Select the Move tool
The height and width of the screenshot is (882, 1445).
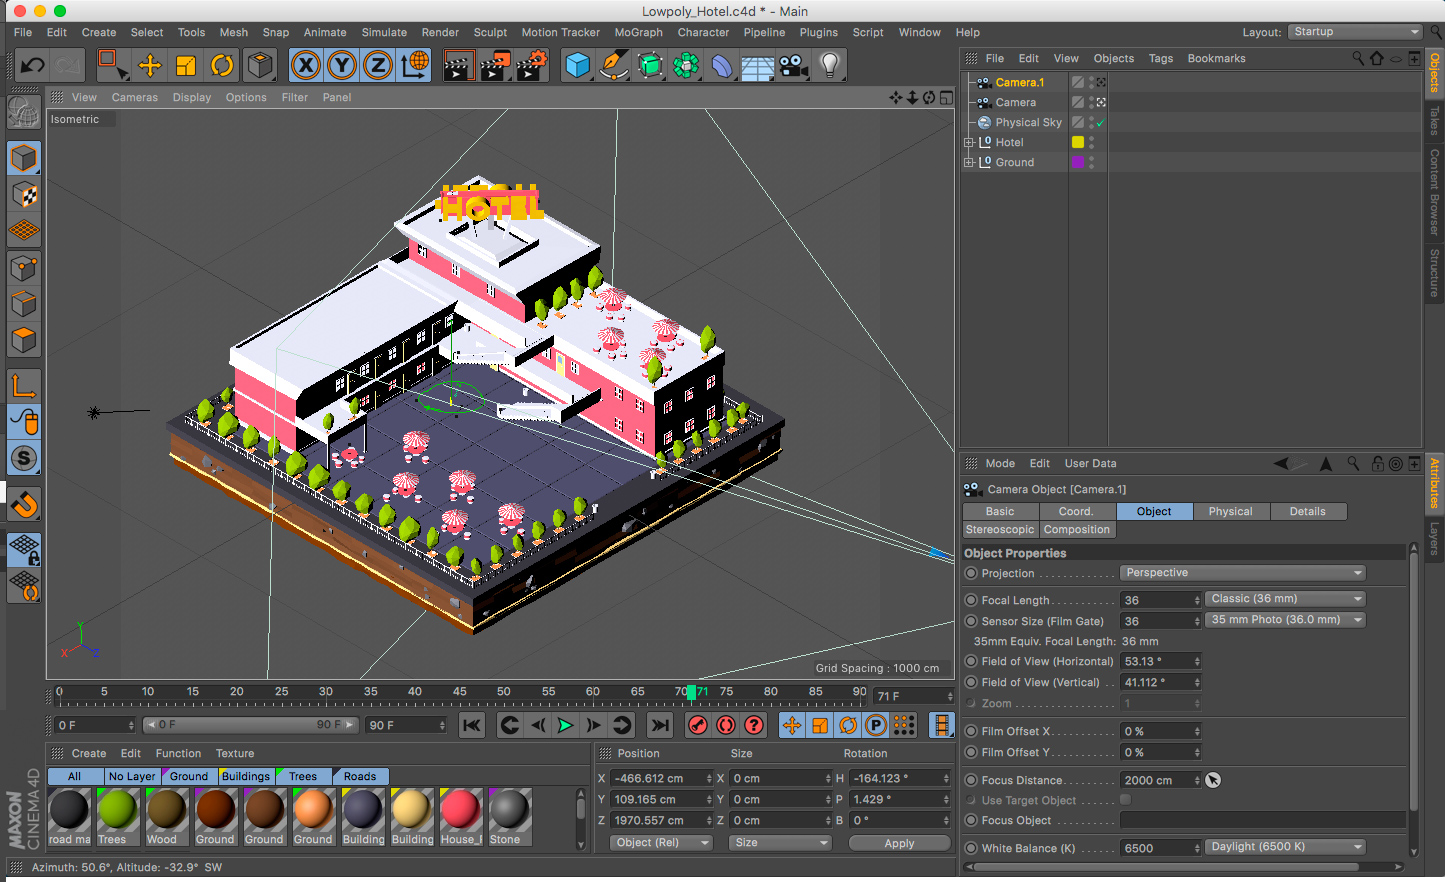[150, 66]
